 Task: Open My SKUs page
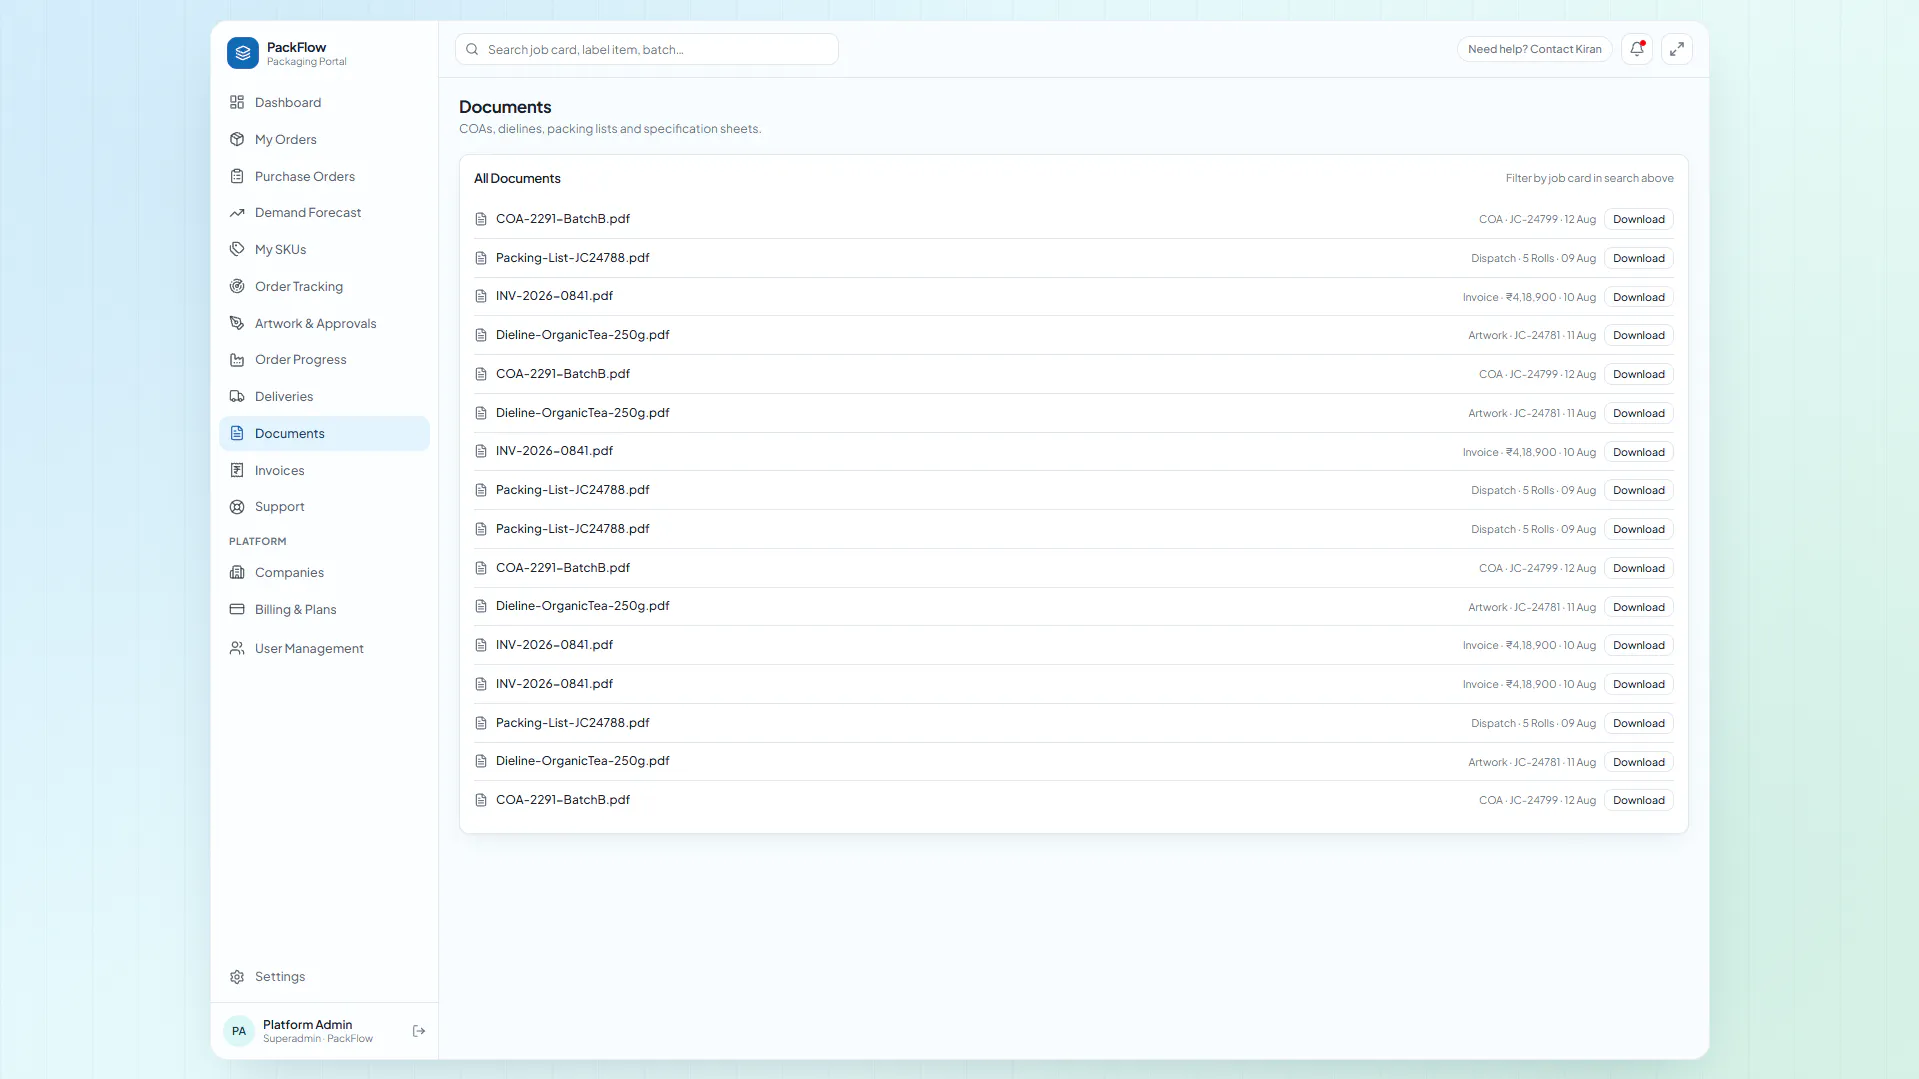[324, 249]
